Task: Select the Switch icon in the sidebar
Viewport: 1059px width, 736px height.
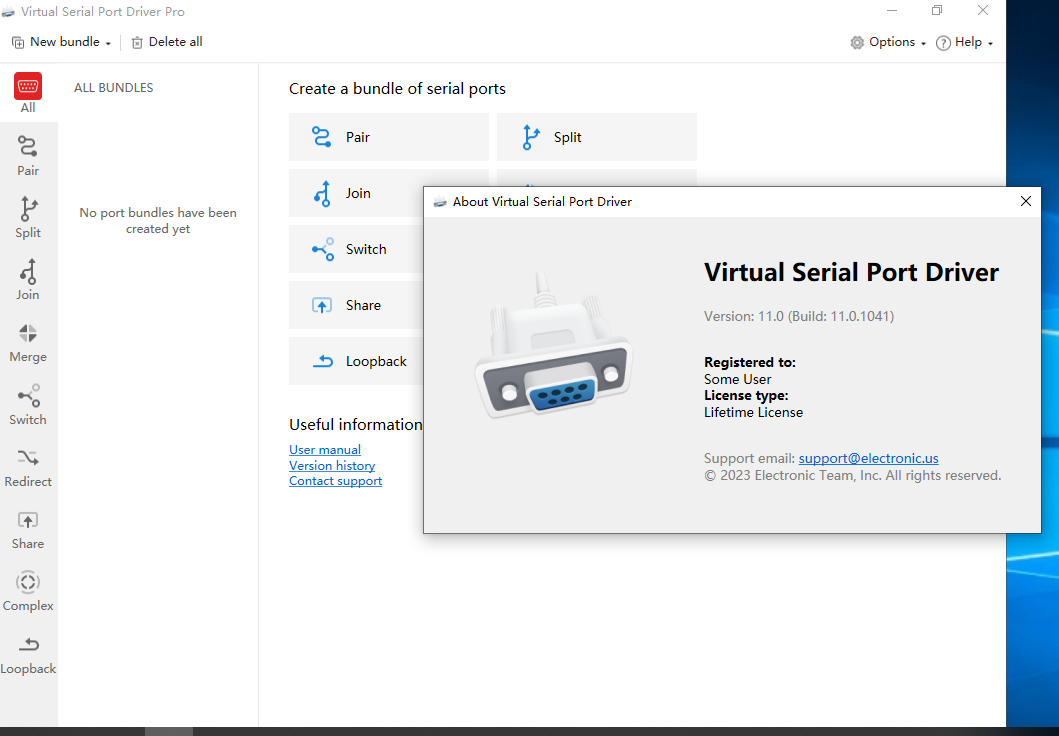Action: (x=27, y=403)
